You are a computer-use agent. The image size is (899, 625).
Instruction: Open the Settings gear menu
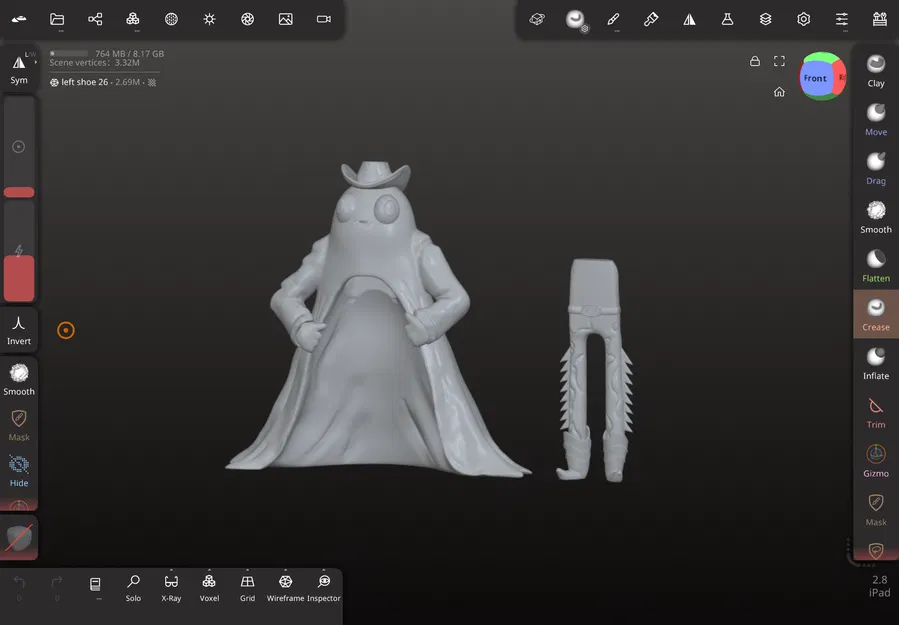click(x=803, y=18)
